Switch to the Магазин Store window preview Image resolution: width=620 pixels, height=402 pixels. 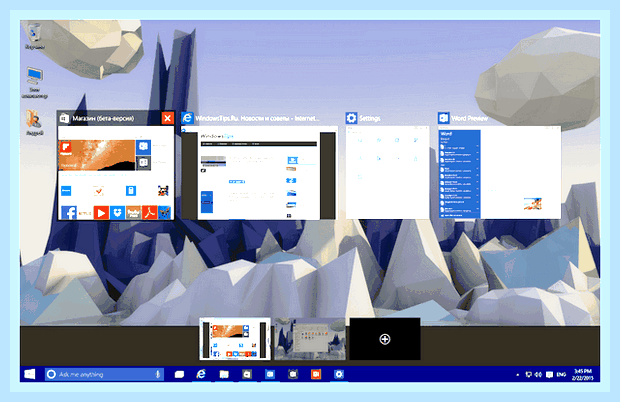pos(116,173)
